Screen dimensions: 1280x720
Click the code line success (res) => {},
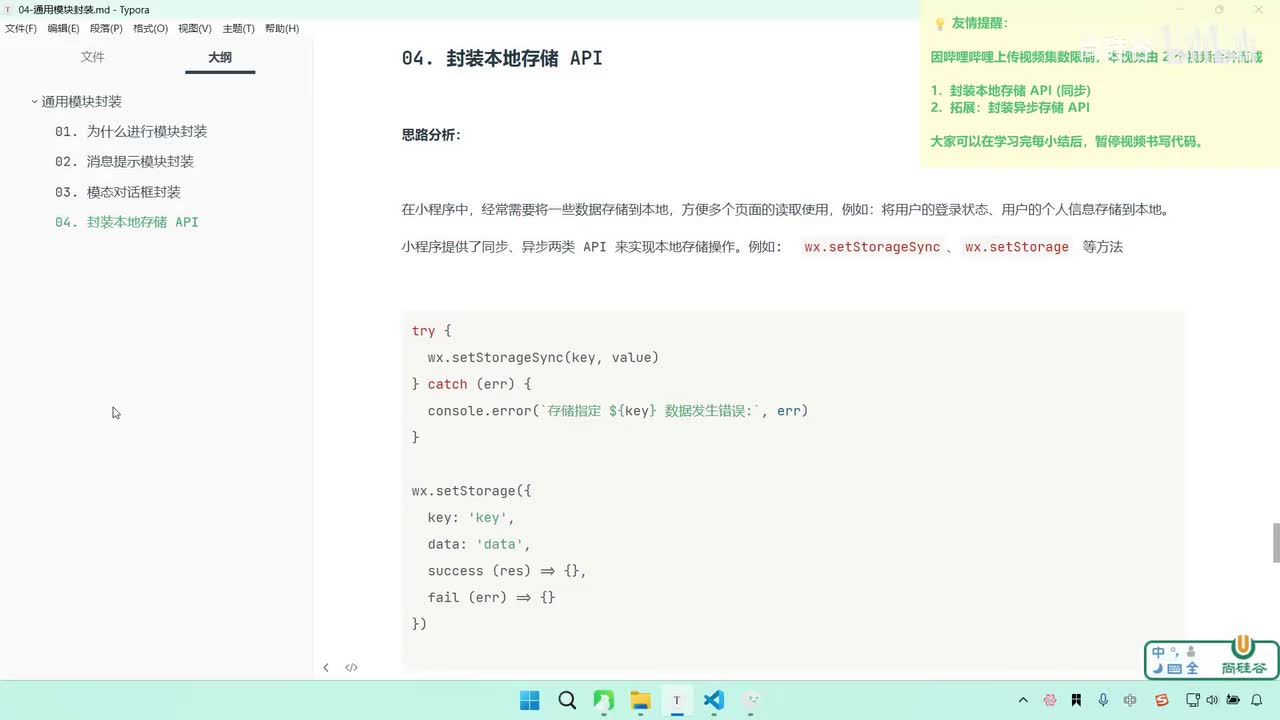click(507, 571)
